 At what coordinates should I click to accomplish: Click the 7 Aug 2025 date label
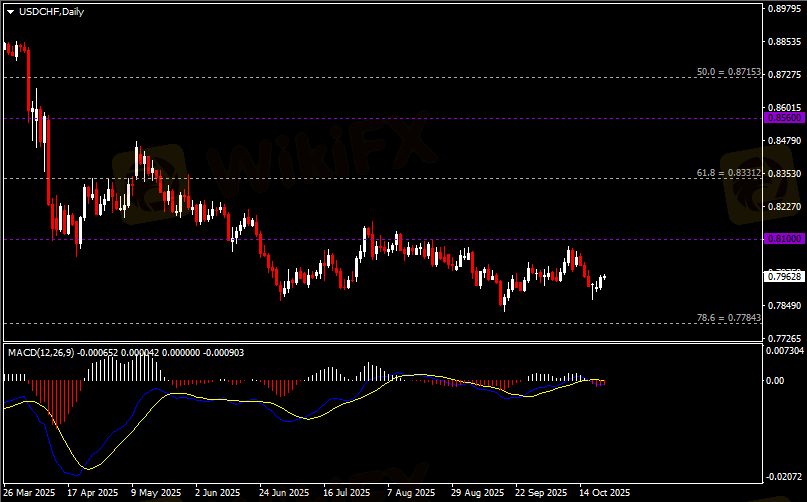click(x=410, y=493)
